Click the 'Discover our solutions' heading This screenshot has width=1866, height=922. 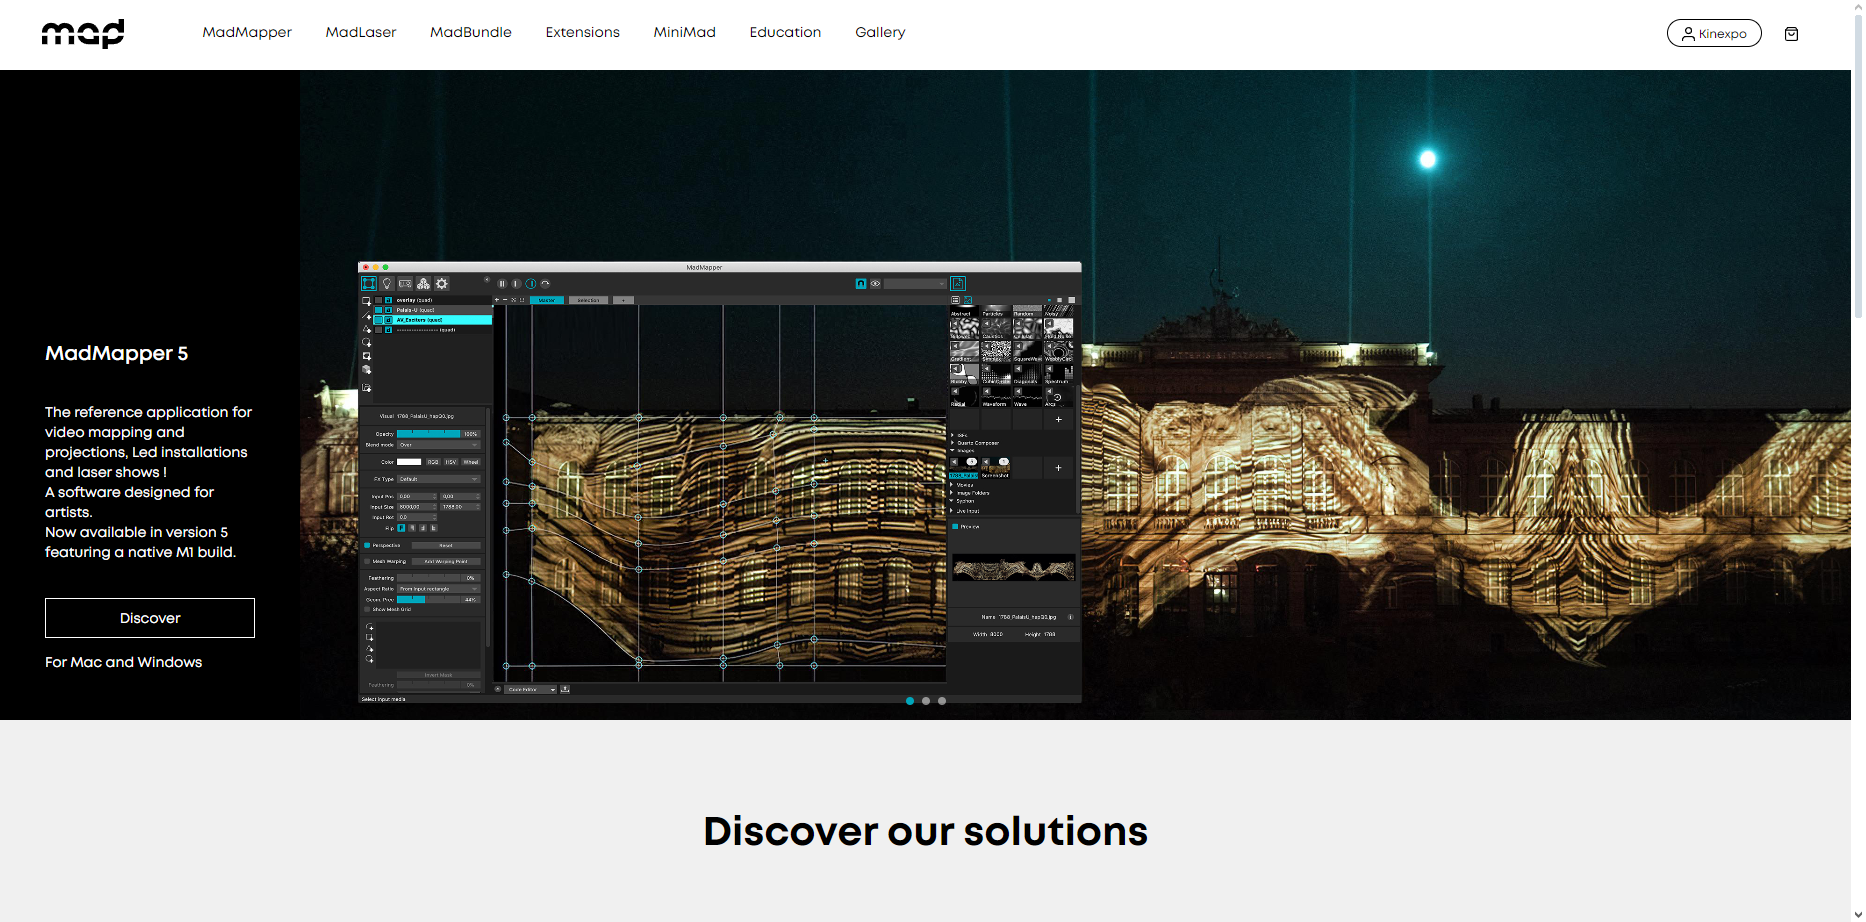[x=926, y=831]
